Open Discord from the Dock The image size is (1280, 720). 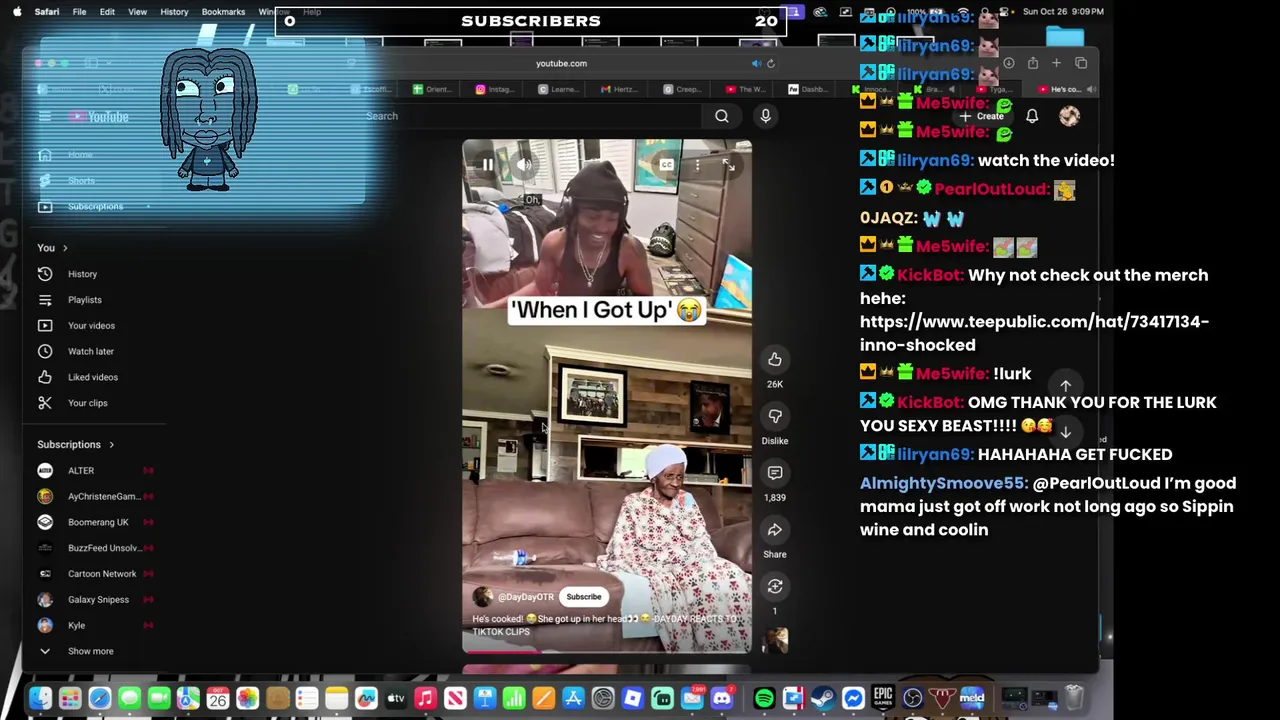tap(722, 698)
